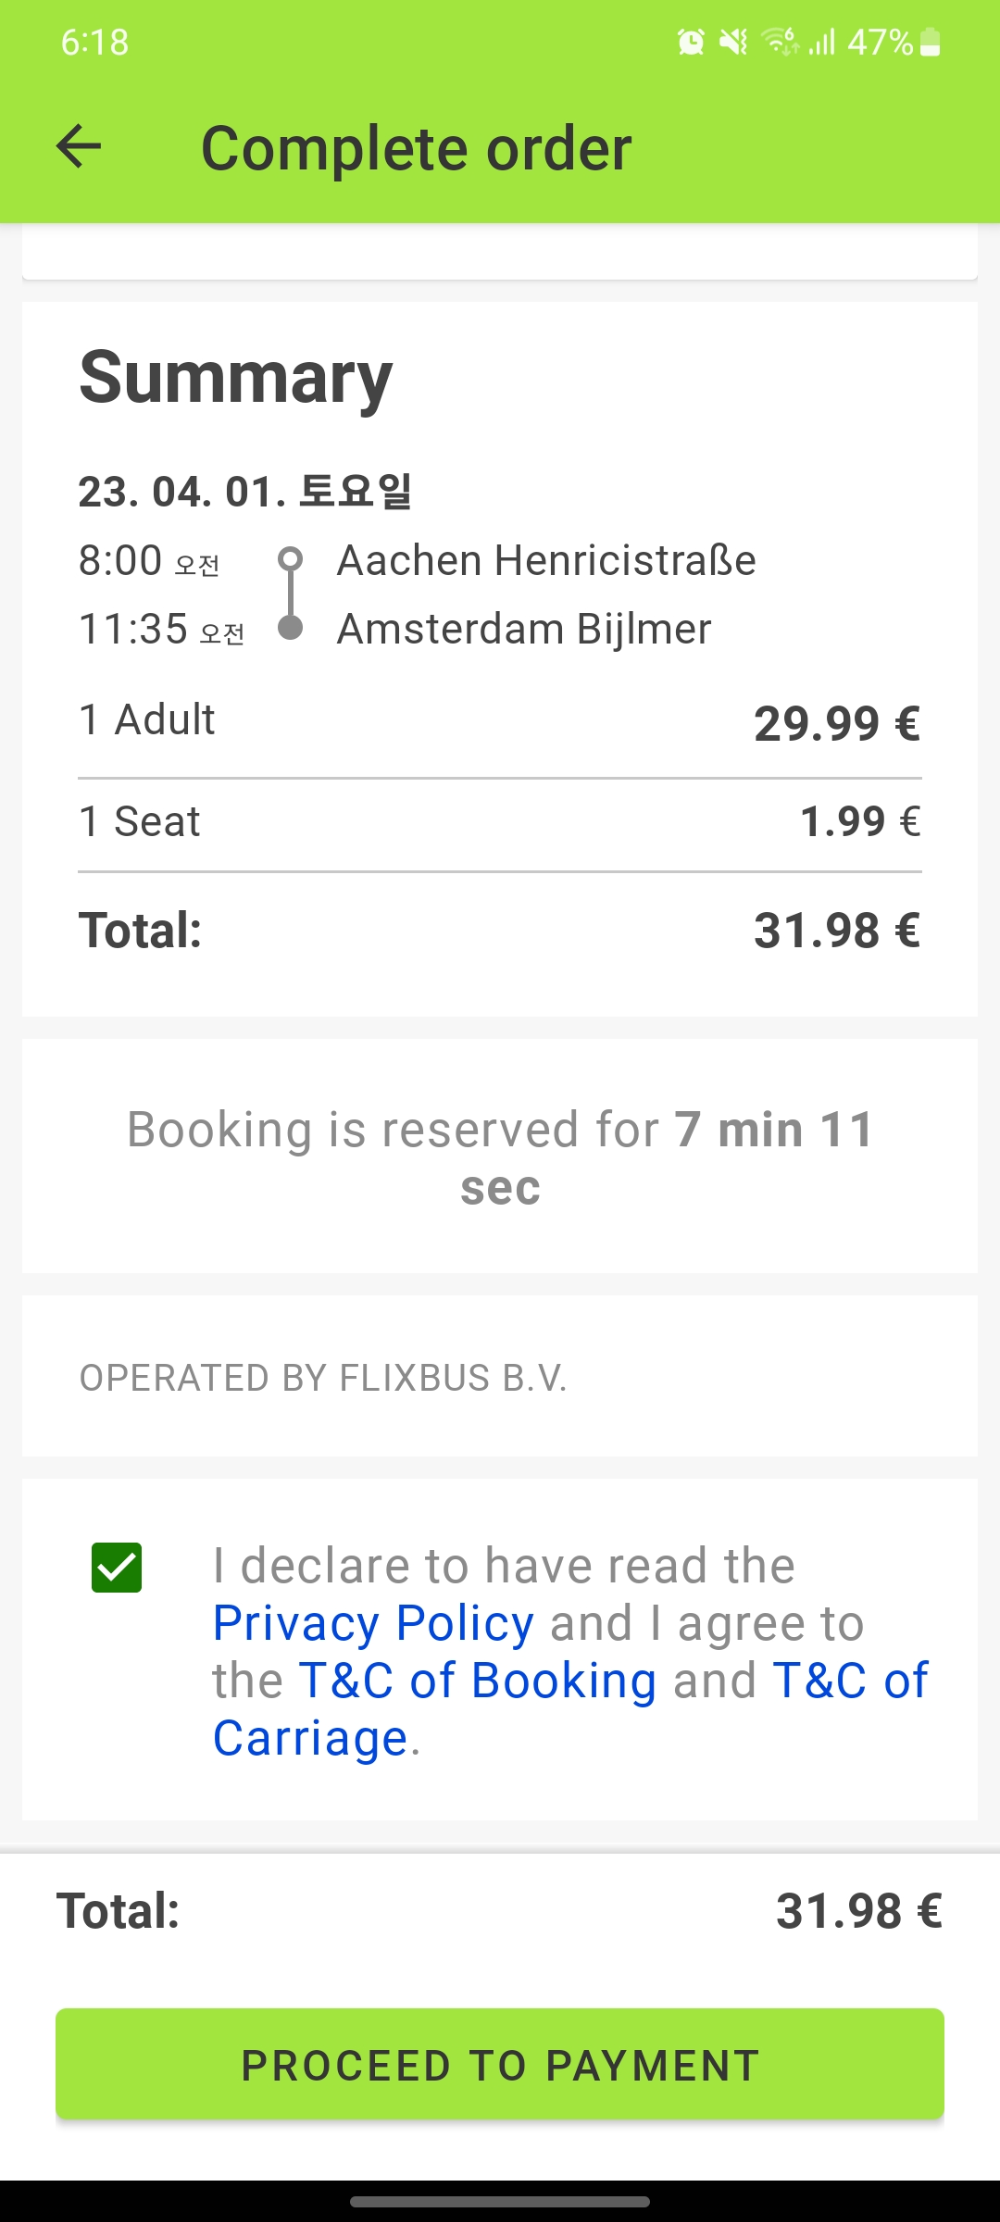1000x2222 pixels.
Task: Proceed to payment
Action: (500, 2064)
